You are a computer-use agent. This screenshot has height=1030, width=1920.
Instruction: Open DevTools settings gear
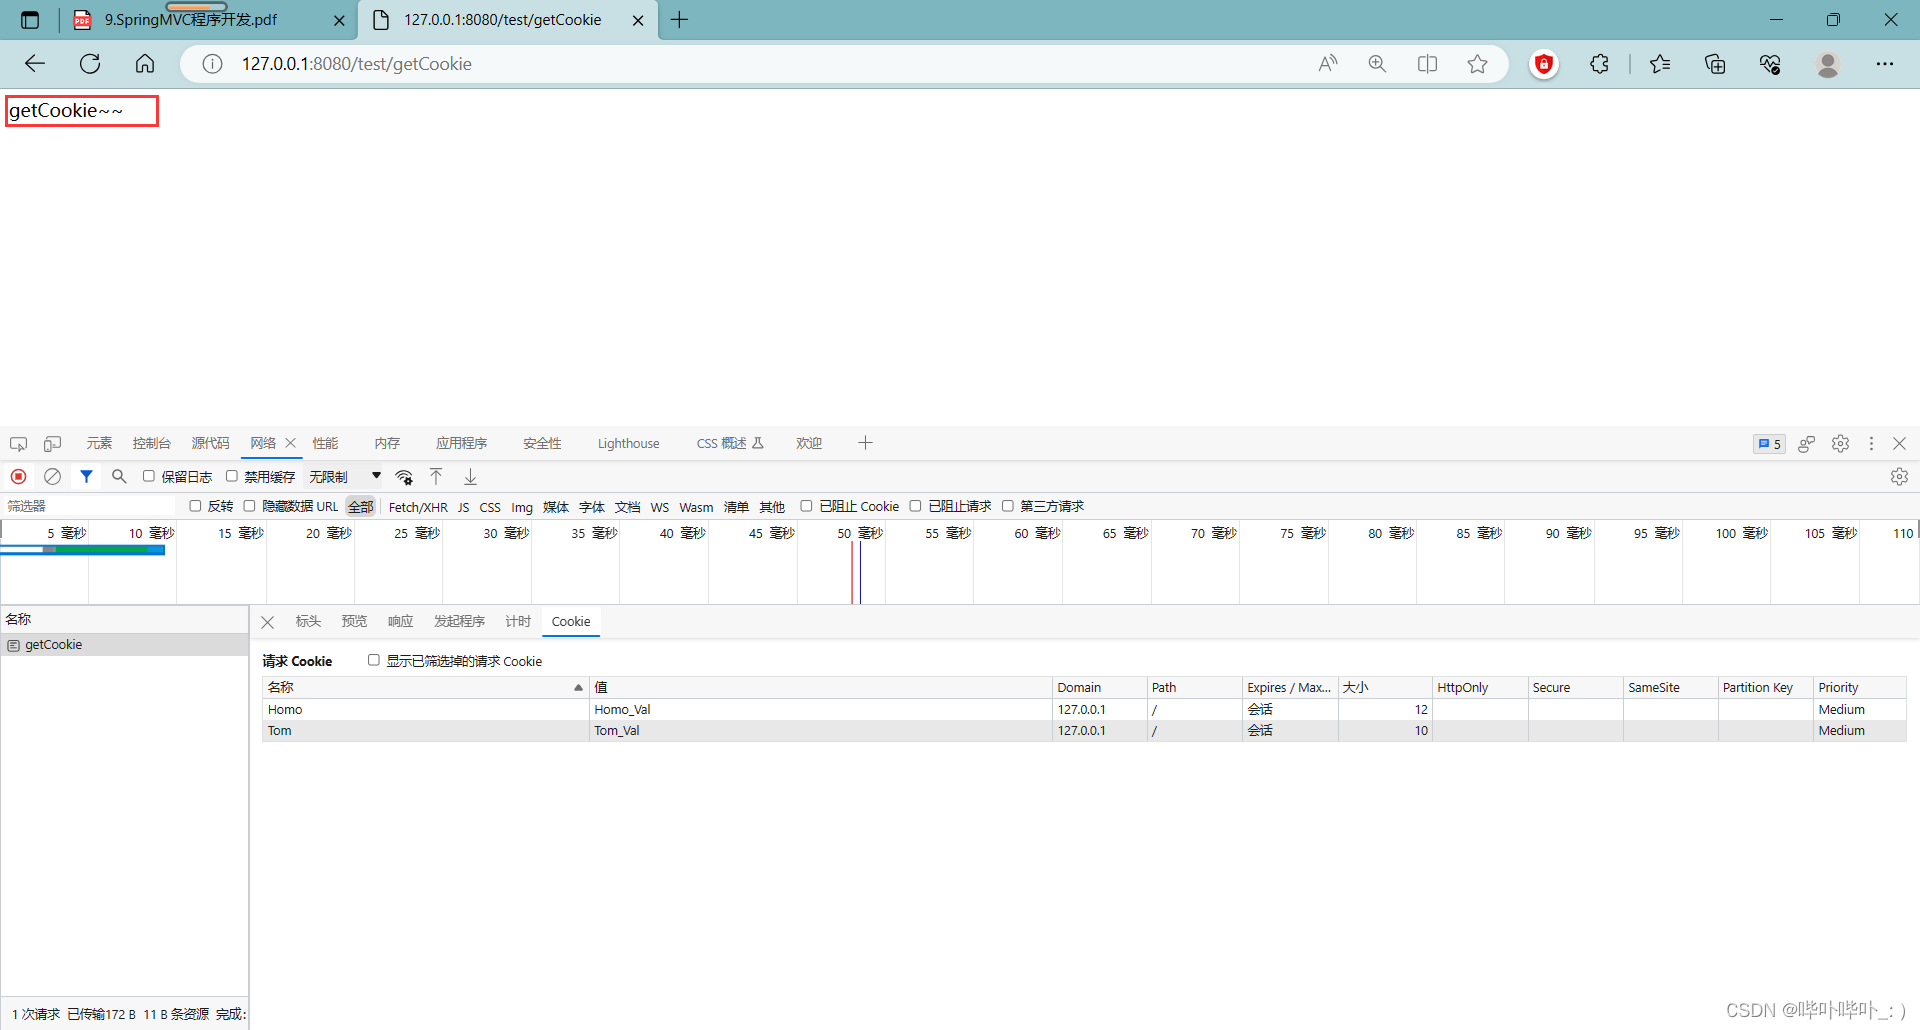coord(1840,444)
